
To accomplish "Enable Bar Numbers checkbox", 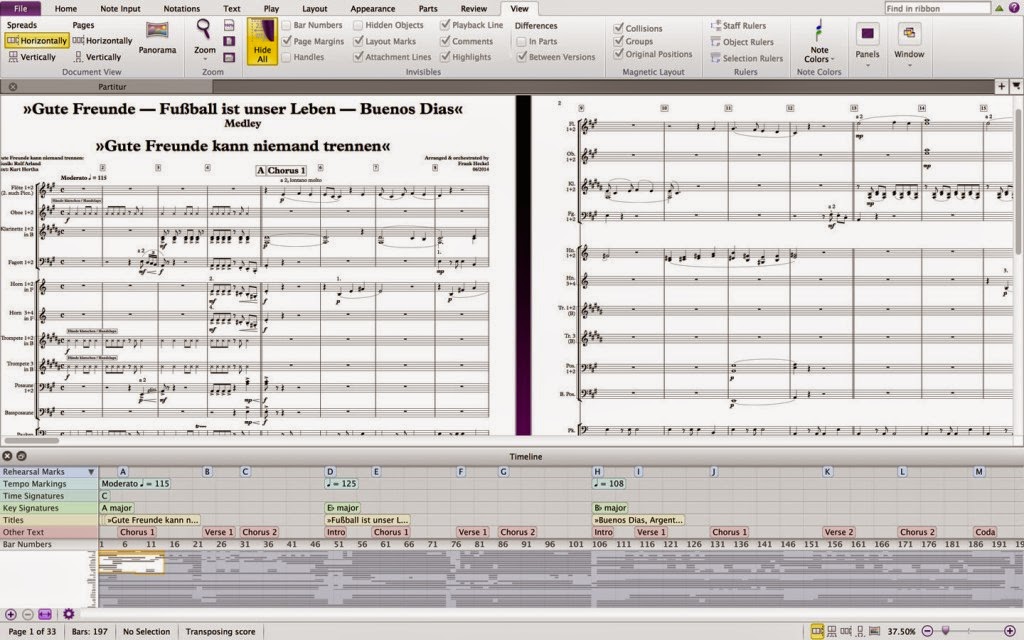I will click(286, 25).
